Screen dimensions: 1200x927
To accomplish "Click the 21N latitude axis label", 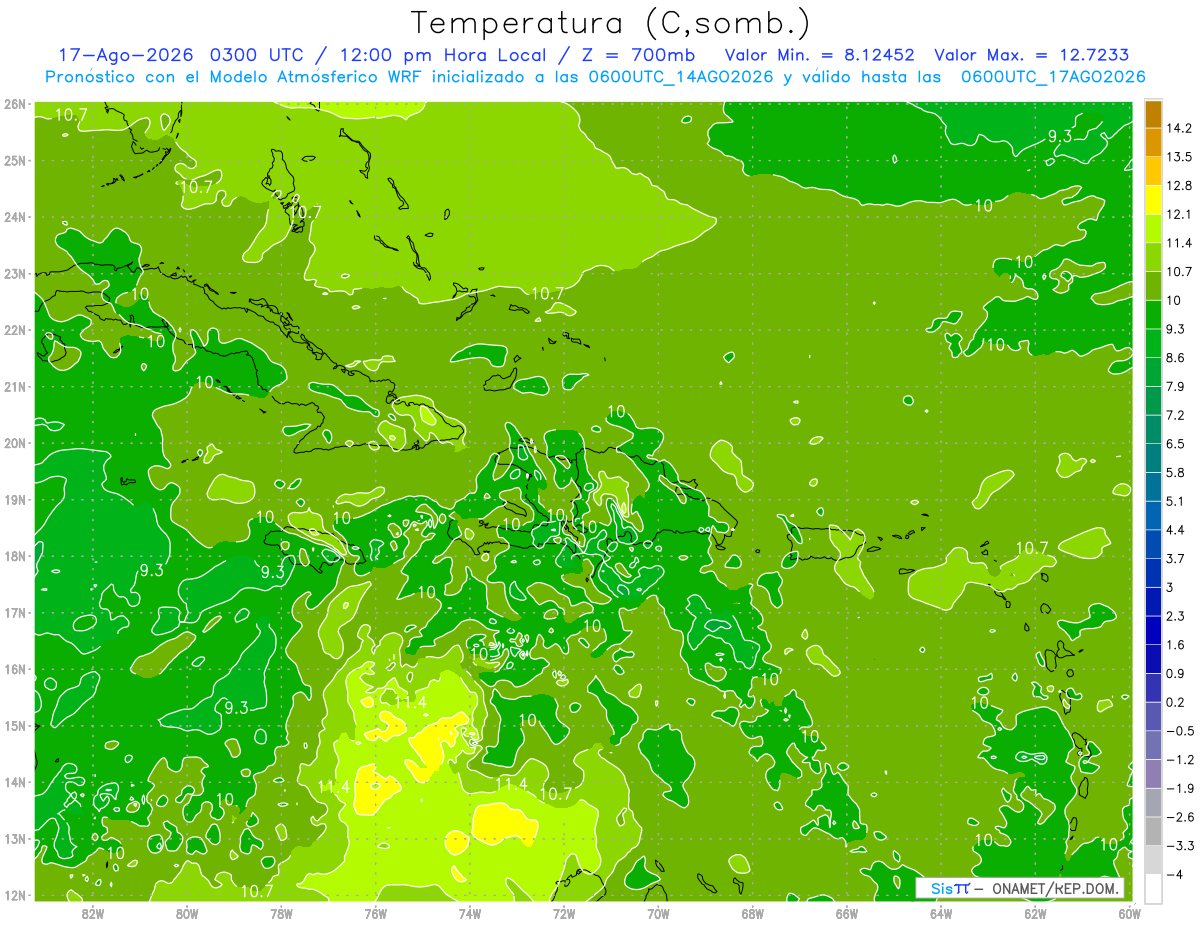I will click(x=14, y=386).
